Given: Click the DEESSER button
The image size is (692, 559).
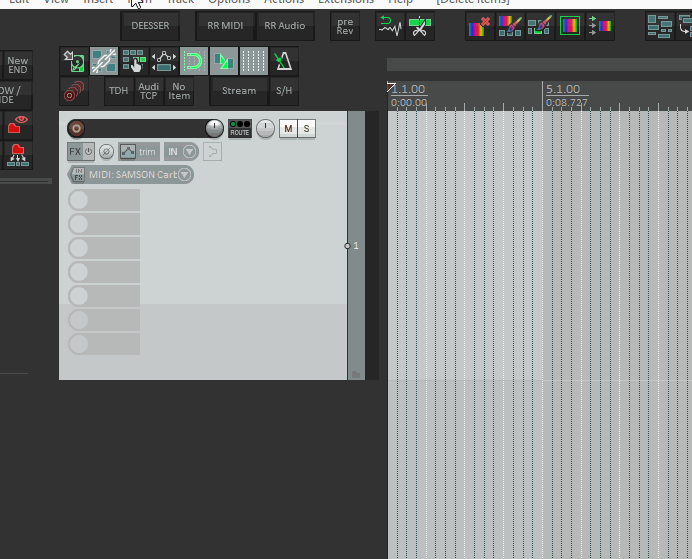Looking at the screenshot, I should pyautogui.click(x=150, y=26).
